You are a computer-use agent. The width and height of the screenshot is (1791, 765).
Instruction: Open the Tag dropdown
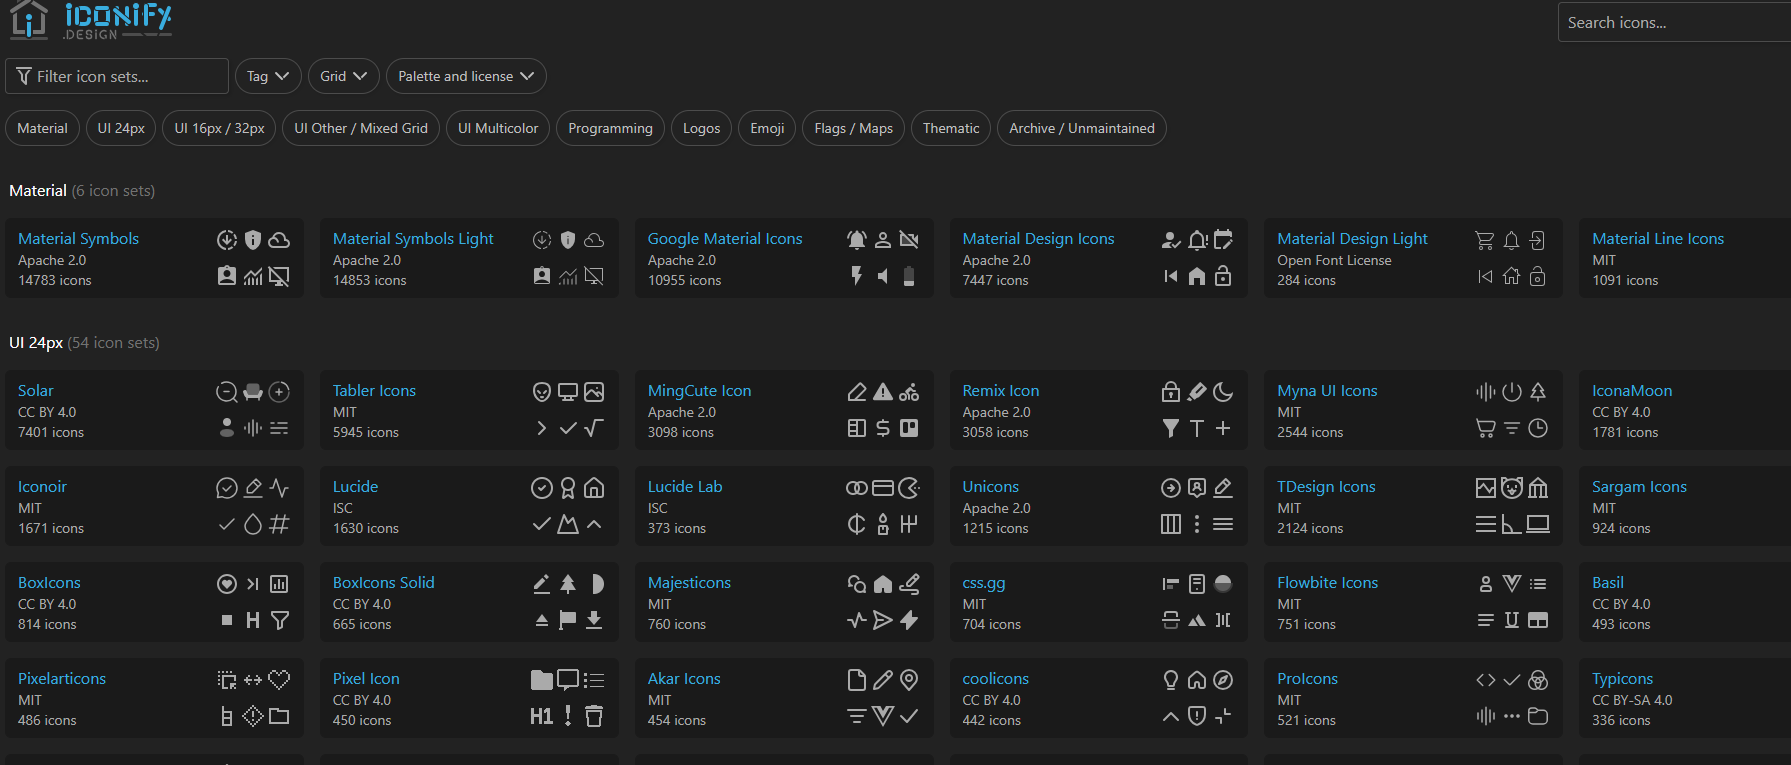268,76
